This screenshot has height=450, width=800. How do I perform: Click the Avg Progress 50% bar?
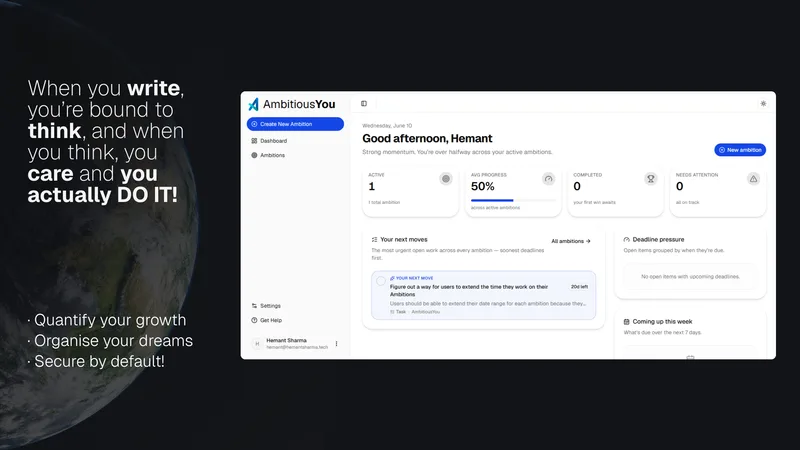tap(513, 201)
